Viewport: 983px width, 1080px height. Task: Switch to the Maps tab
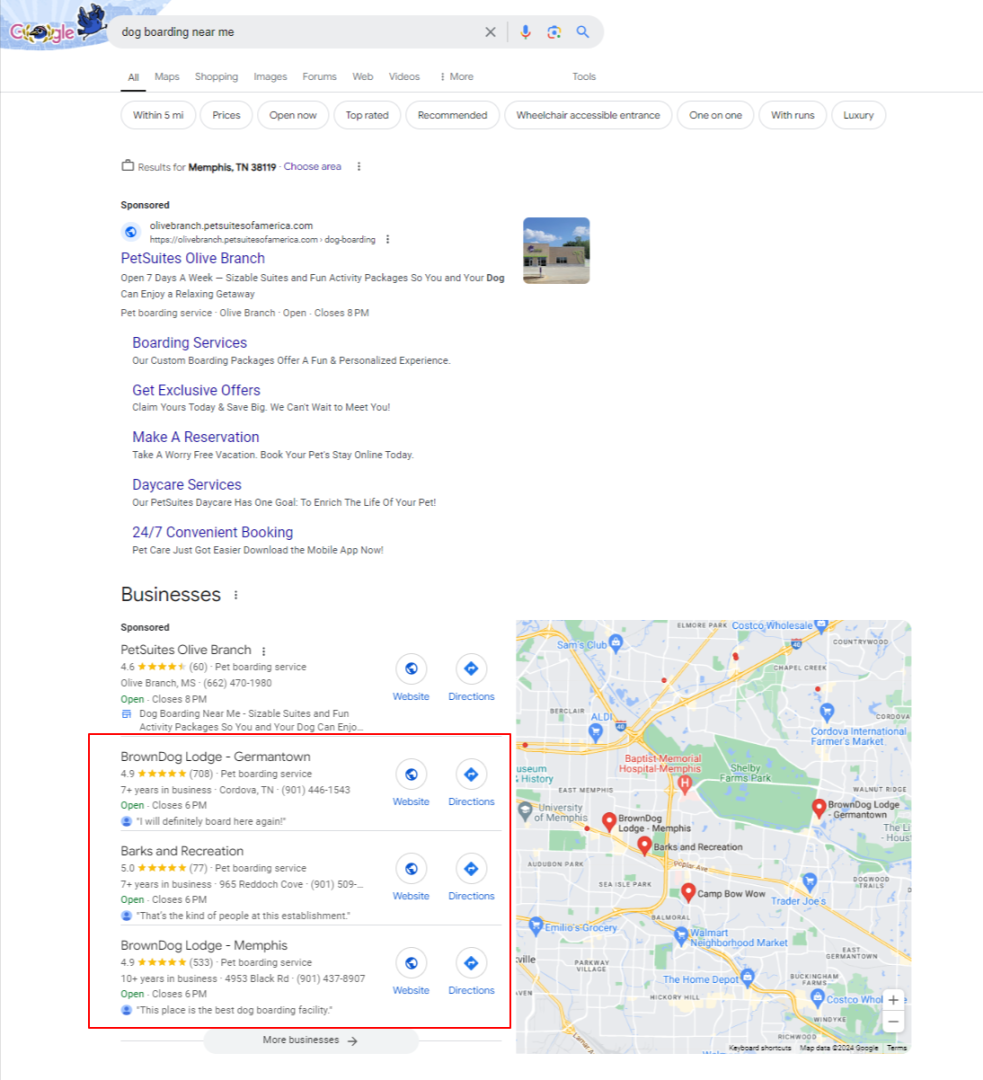(166, 76)
